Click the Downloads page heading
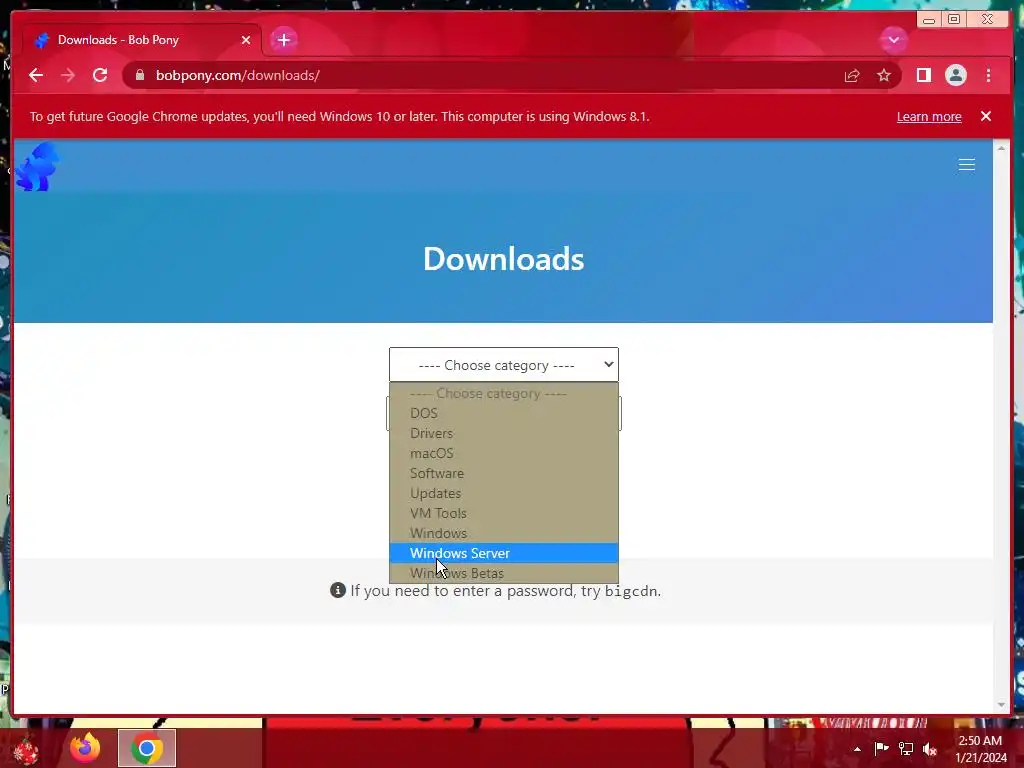 click(504, 259)
